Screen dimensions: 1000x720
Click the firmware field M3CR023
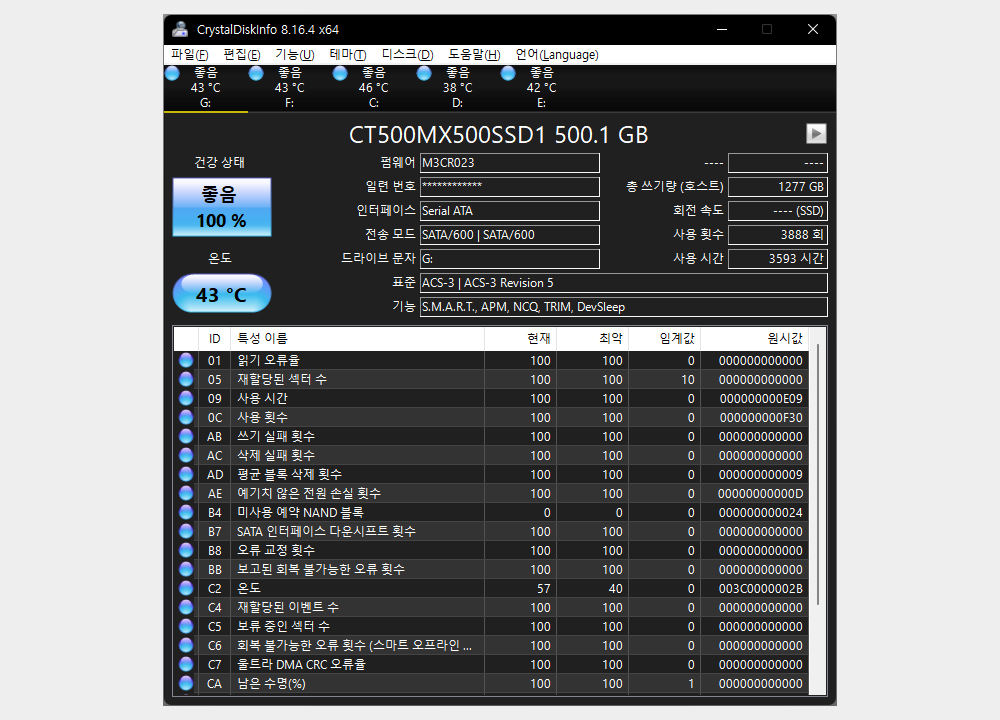(510, 163)
